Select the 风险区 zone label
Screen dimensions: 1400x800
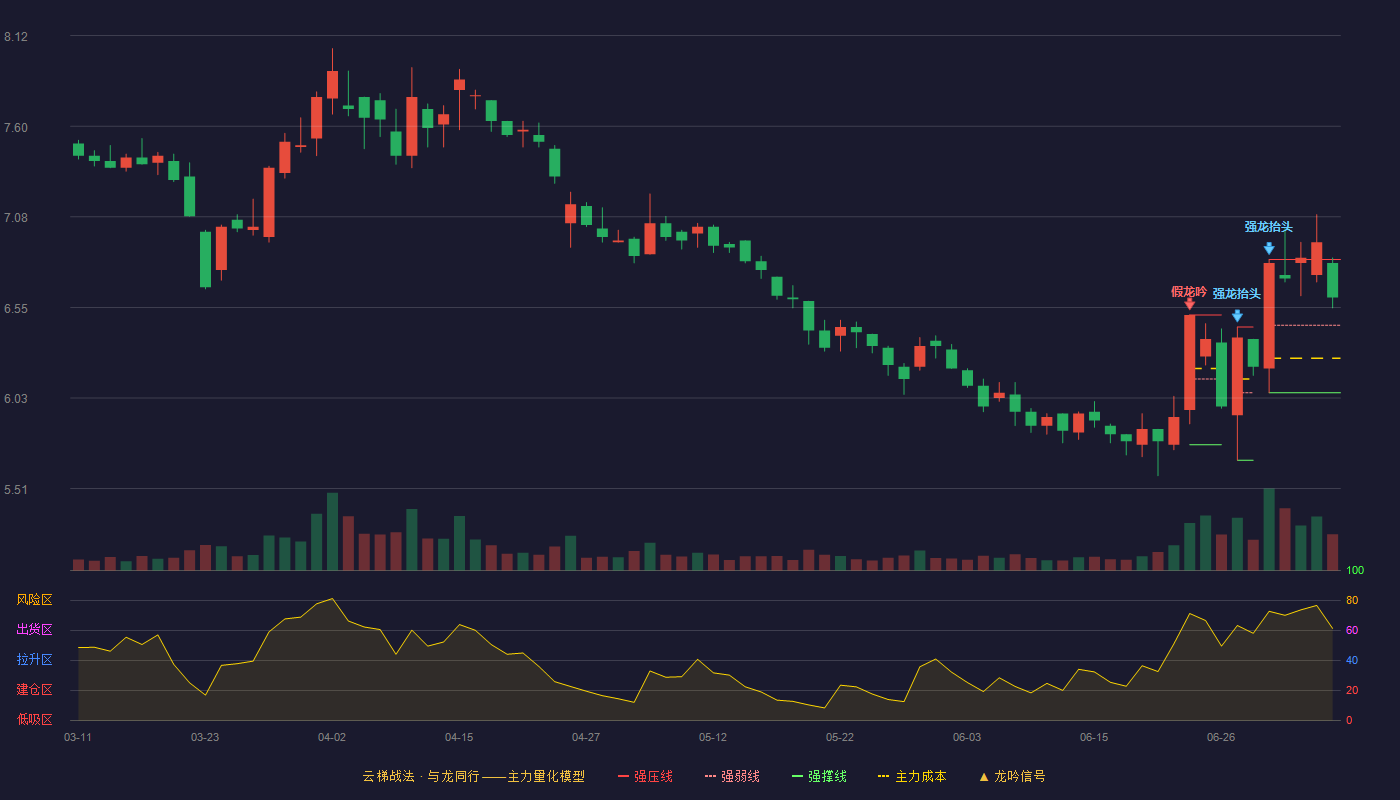(x=34, y=600)
